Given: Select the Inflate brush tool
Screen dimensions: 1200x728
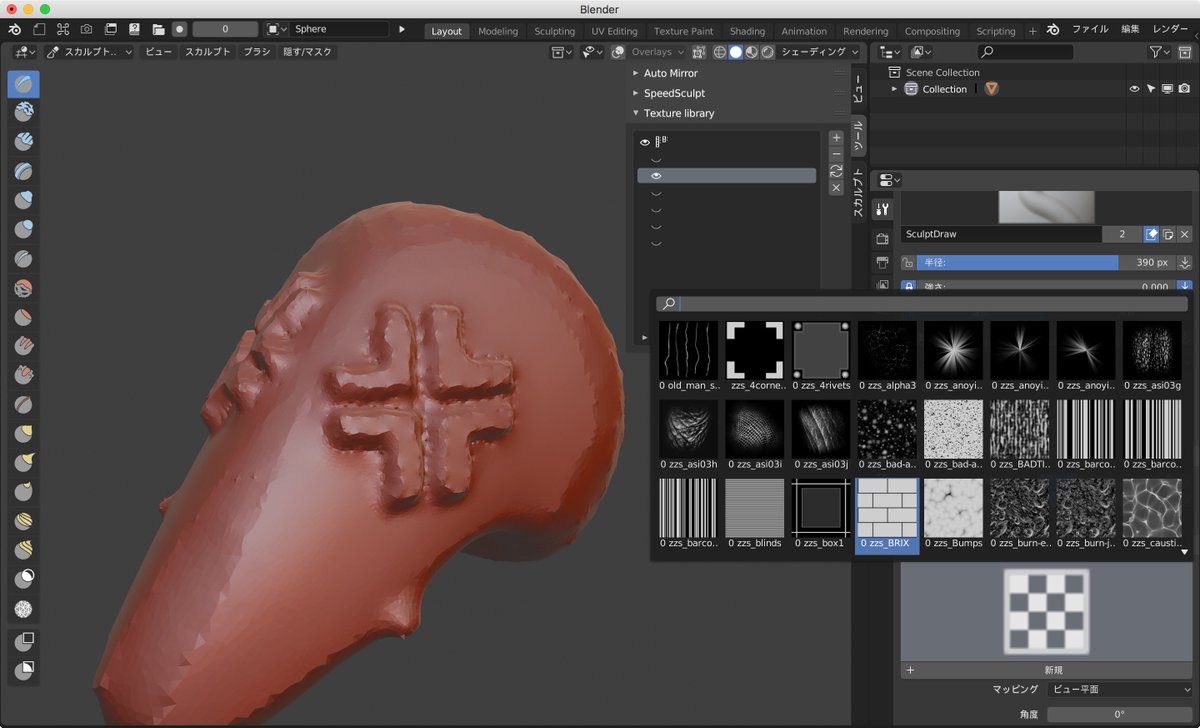Looking at the screenshot, I should click(x=24, y=200).
